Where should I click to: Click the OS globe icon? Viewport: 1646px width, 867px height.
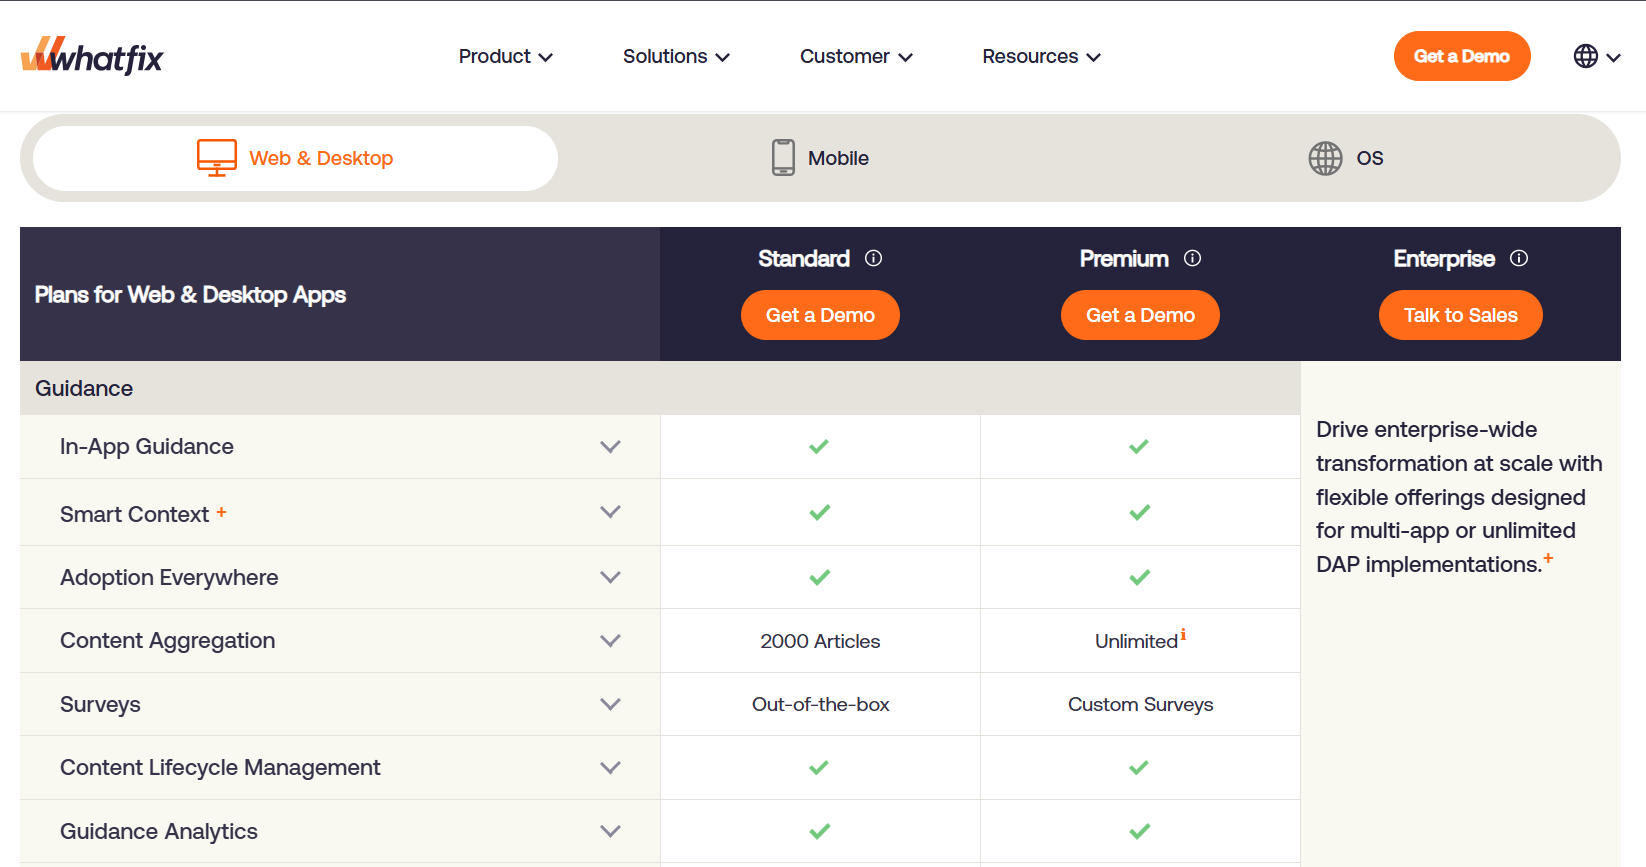1325,158
